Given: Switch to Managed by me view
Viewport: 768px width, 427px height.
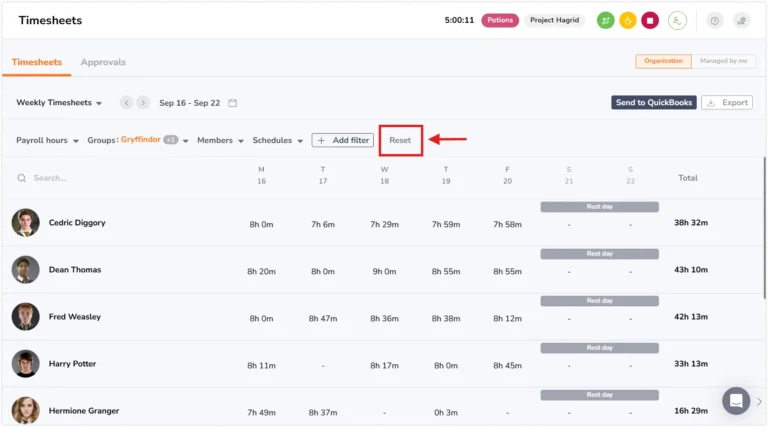Looking at the screenshot, I should 723,61.
